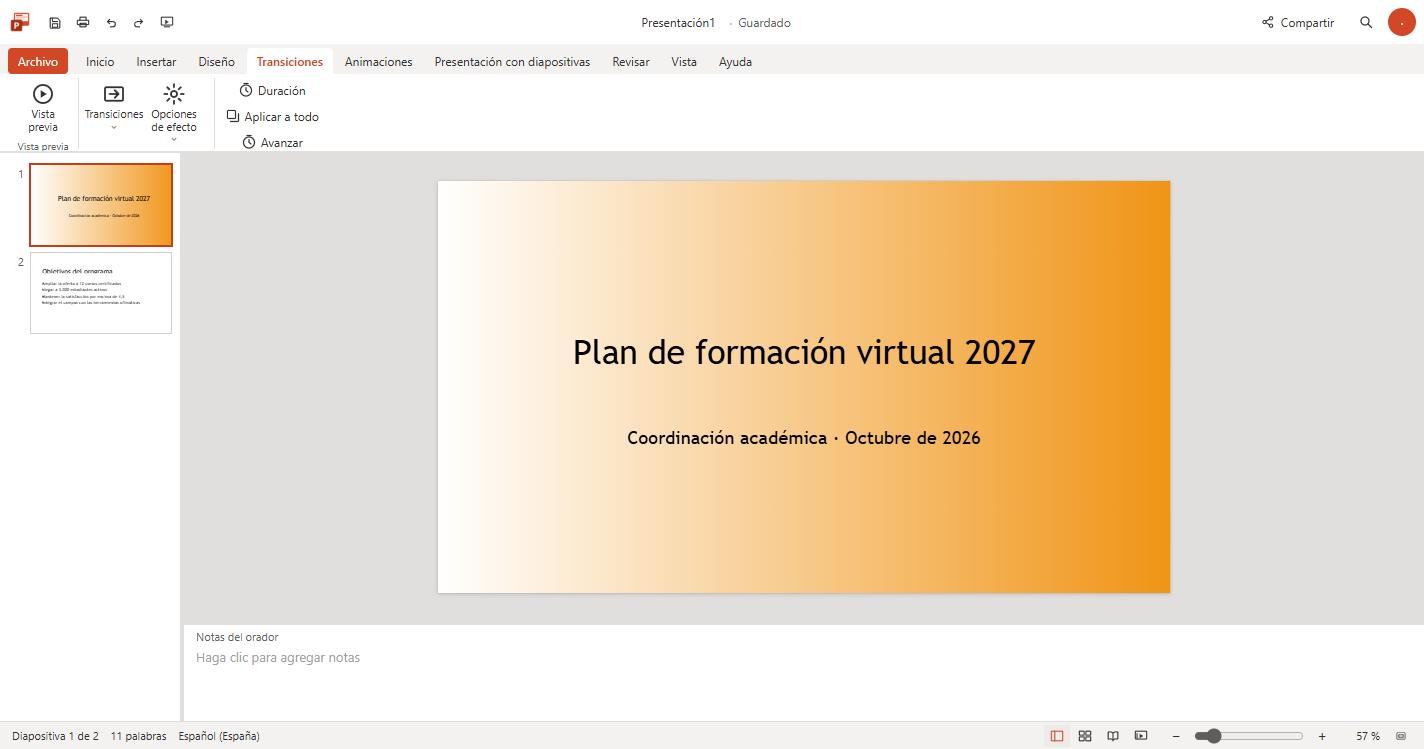This screenshot has height=749, width=1424.
Task: Switch to the Revisar tab
Action: pyautogui.click(x=631, y=61)
